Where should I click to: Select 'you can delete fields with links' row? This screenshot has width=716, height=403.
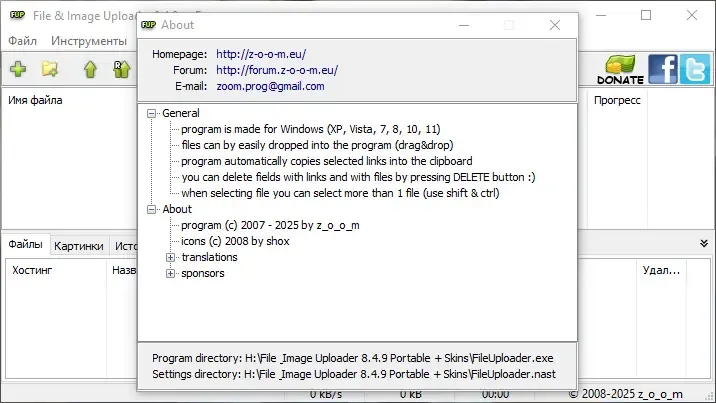(358, 177)
